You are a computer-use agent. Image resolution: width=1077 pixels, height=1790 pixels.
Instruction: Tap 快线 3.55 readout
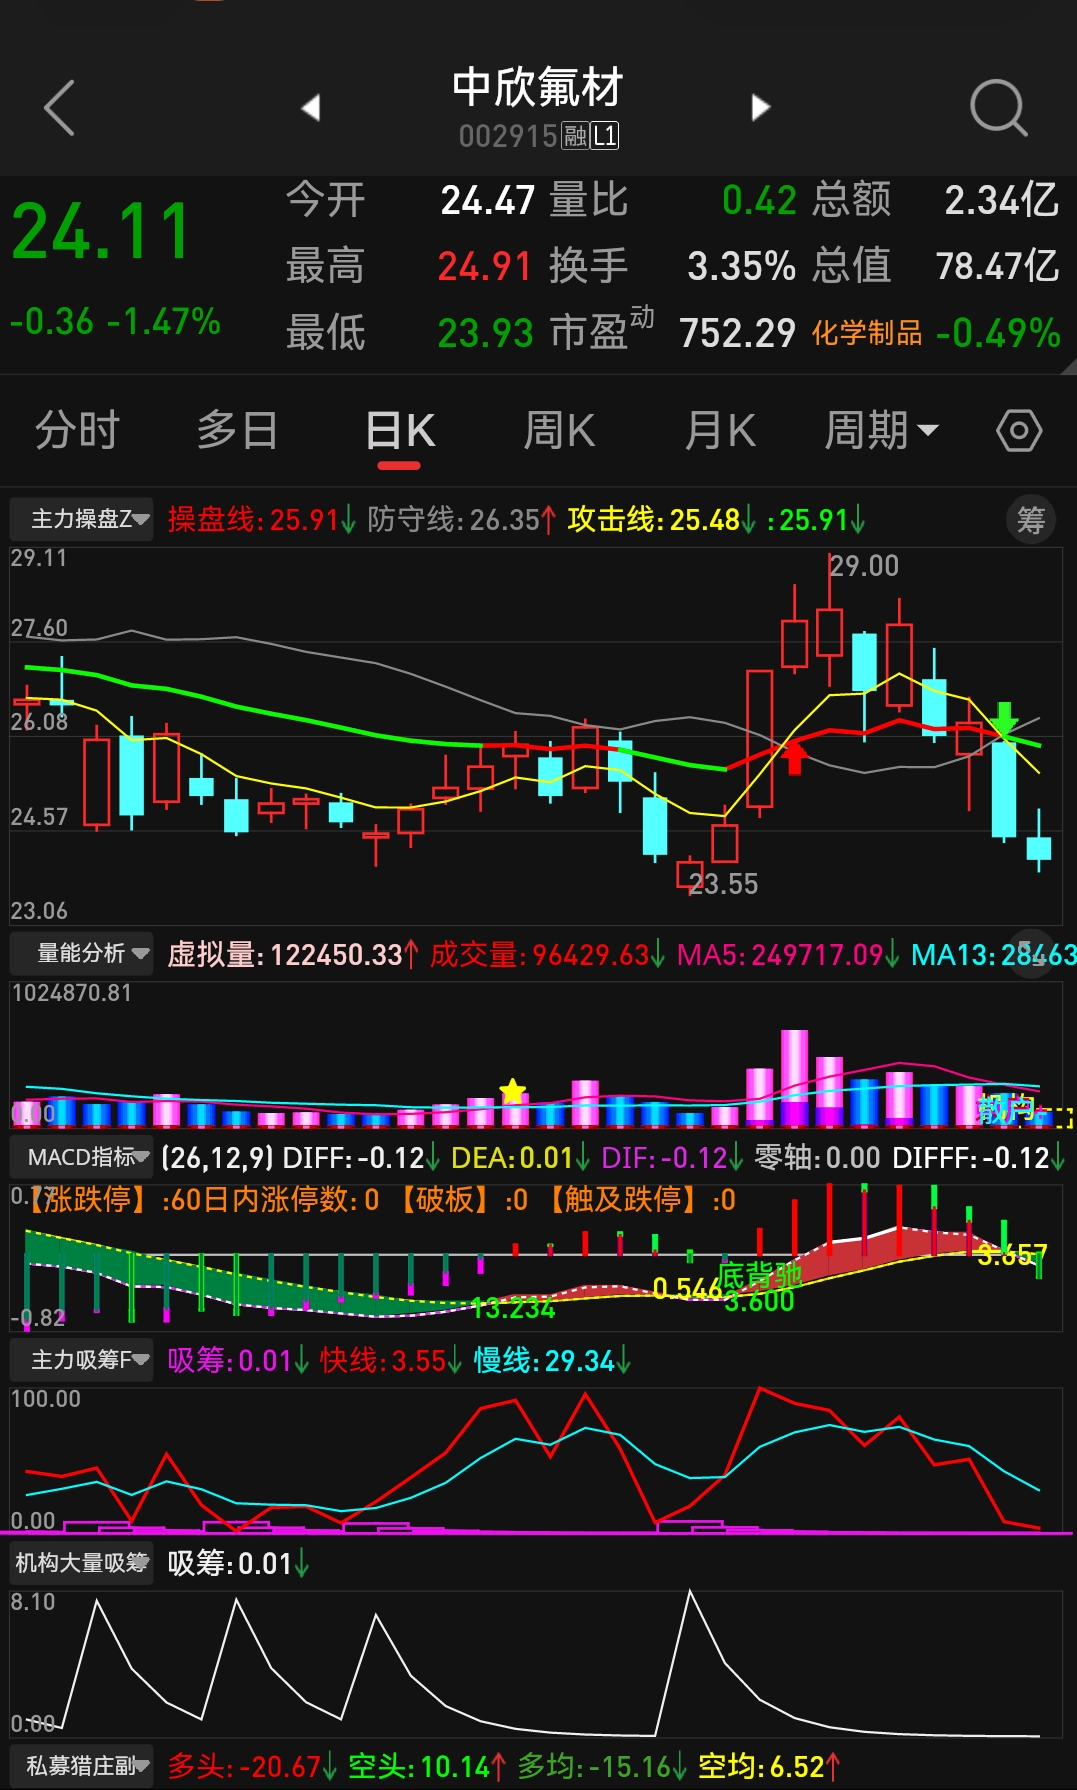391,1361
